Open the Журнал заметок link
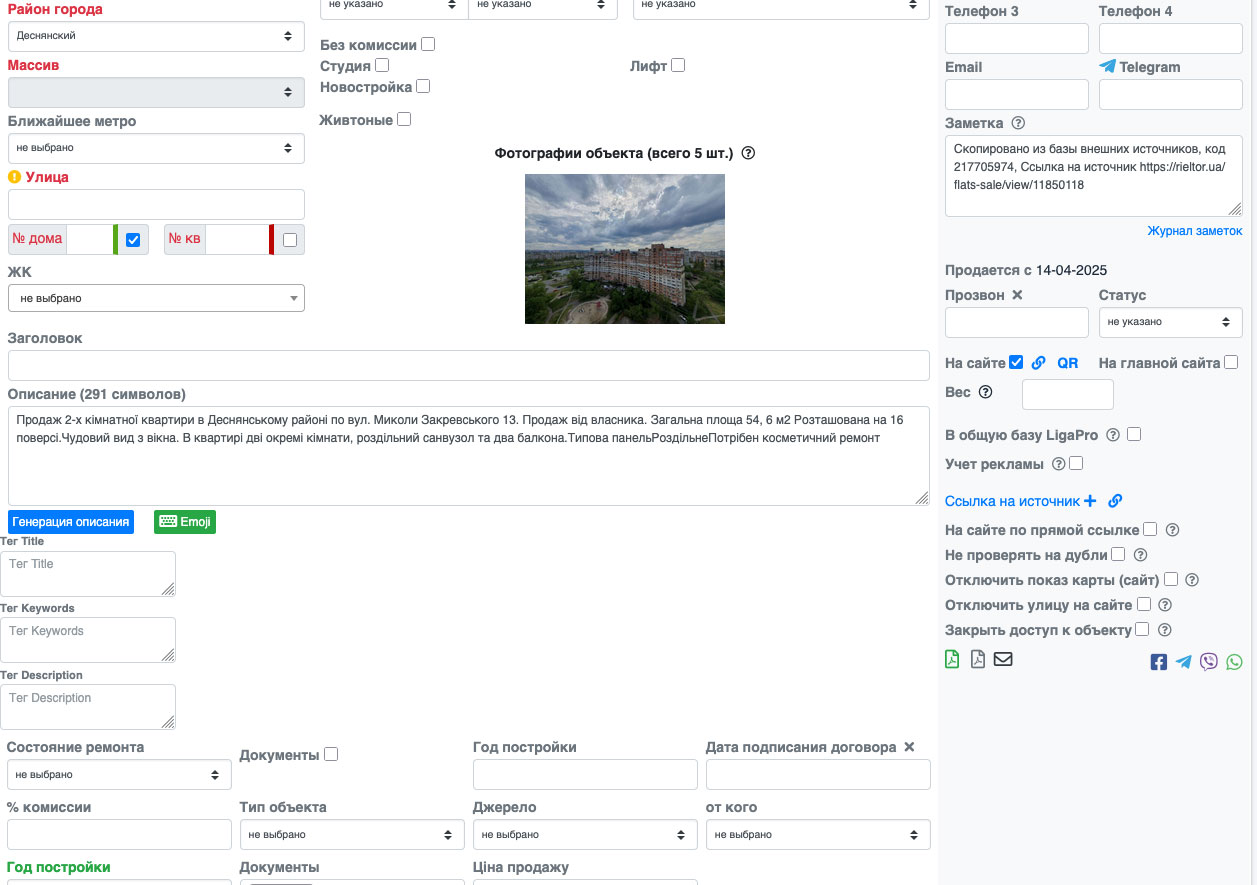Screen dimensions: 1257x885 pos(1194,231)
